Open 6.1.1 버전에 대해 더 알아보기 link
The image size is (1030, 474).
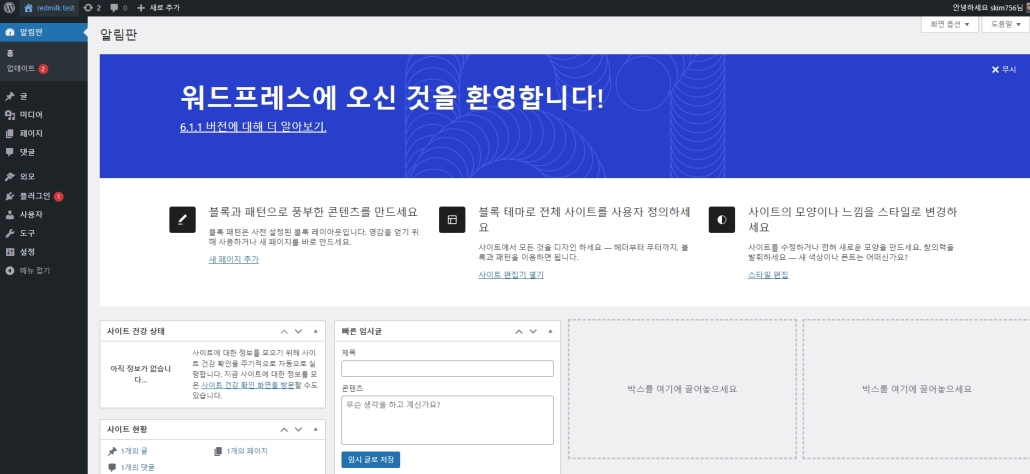[x=253, y=127]
